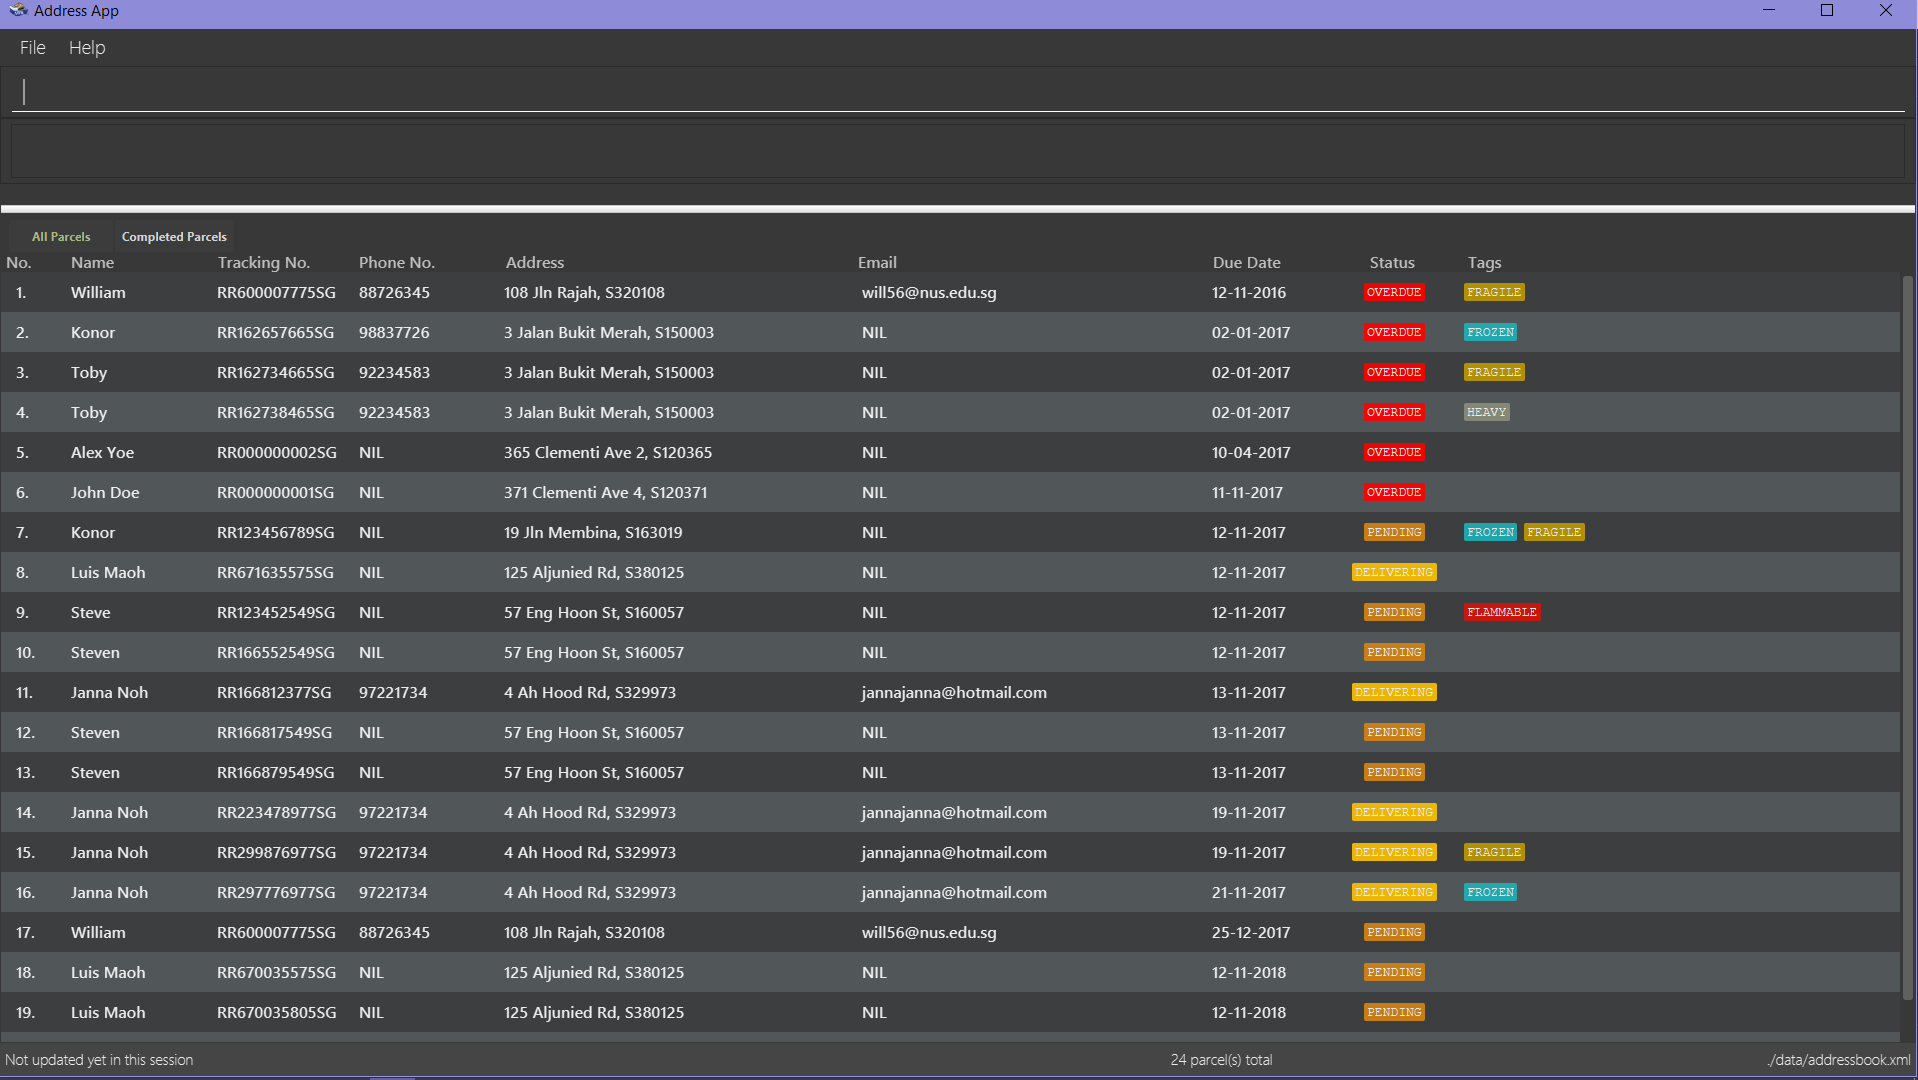This screenshot has height=1080, width=1918.
Task: Select name Alex Yoe in row 5
Action: [102, 453]
